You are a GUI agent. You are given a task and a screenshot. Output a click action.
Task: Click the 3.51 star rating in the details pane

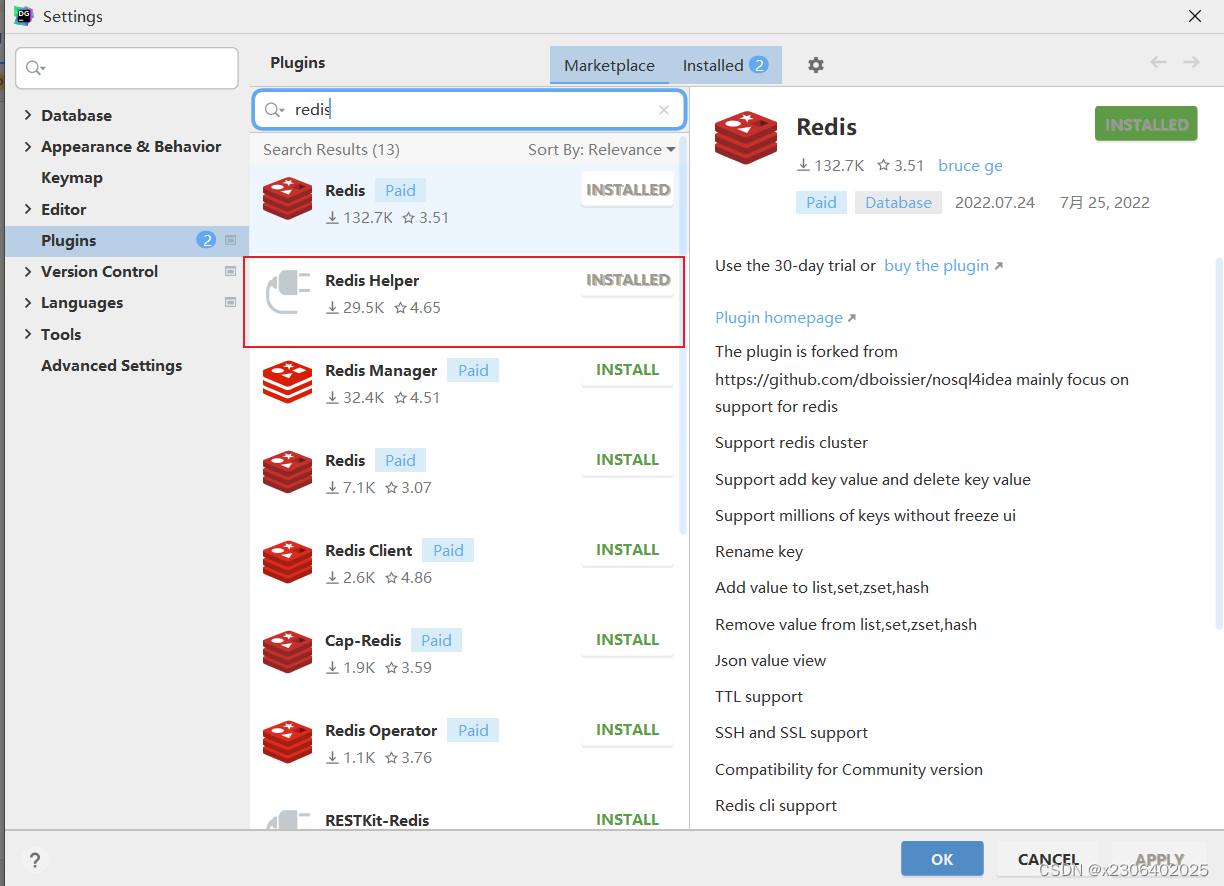[x=900, y=165]
